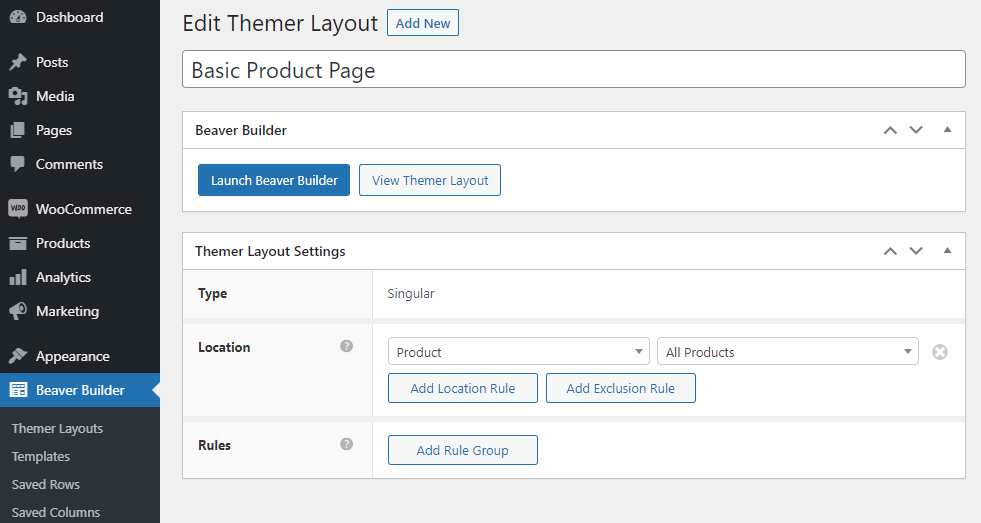Select Beaver Builder menu item
The height and width of the screenshot is (523, 981).
click(x=80, y=390)
